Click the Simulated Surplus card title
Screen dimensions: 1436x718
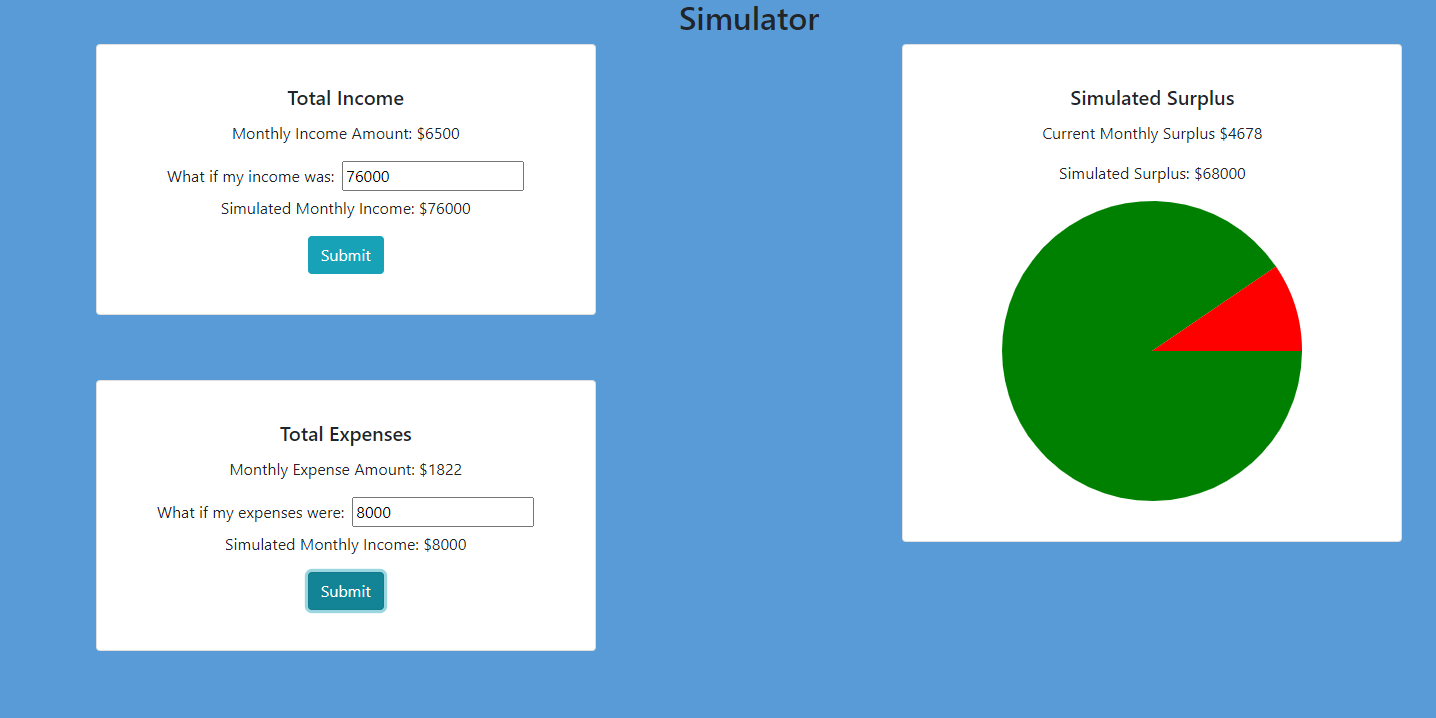point(1152,98)
